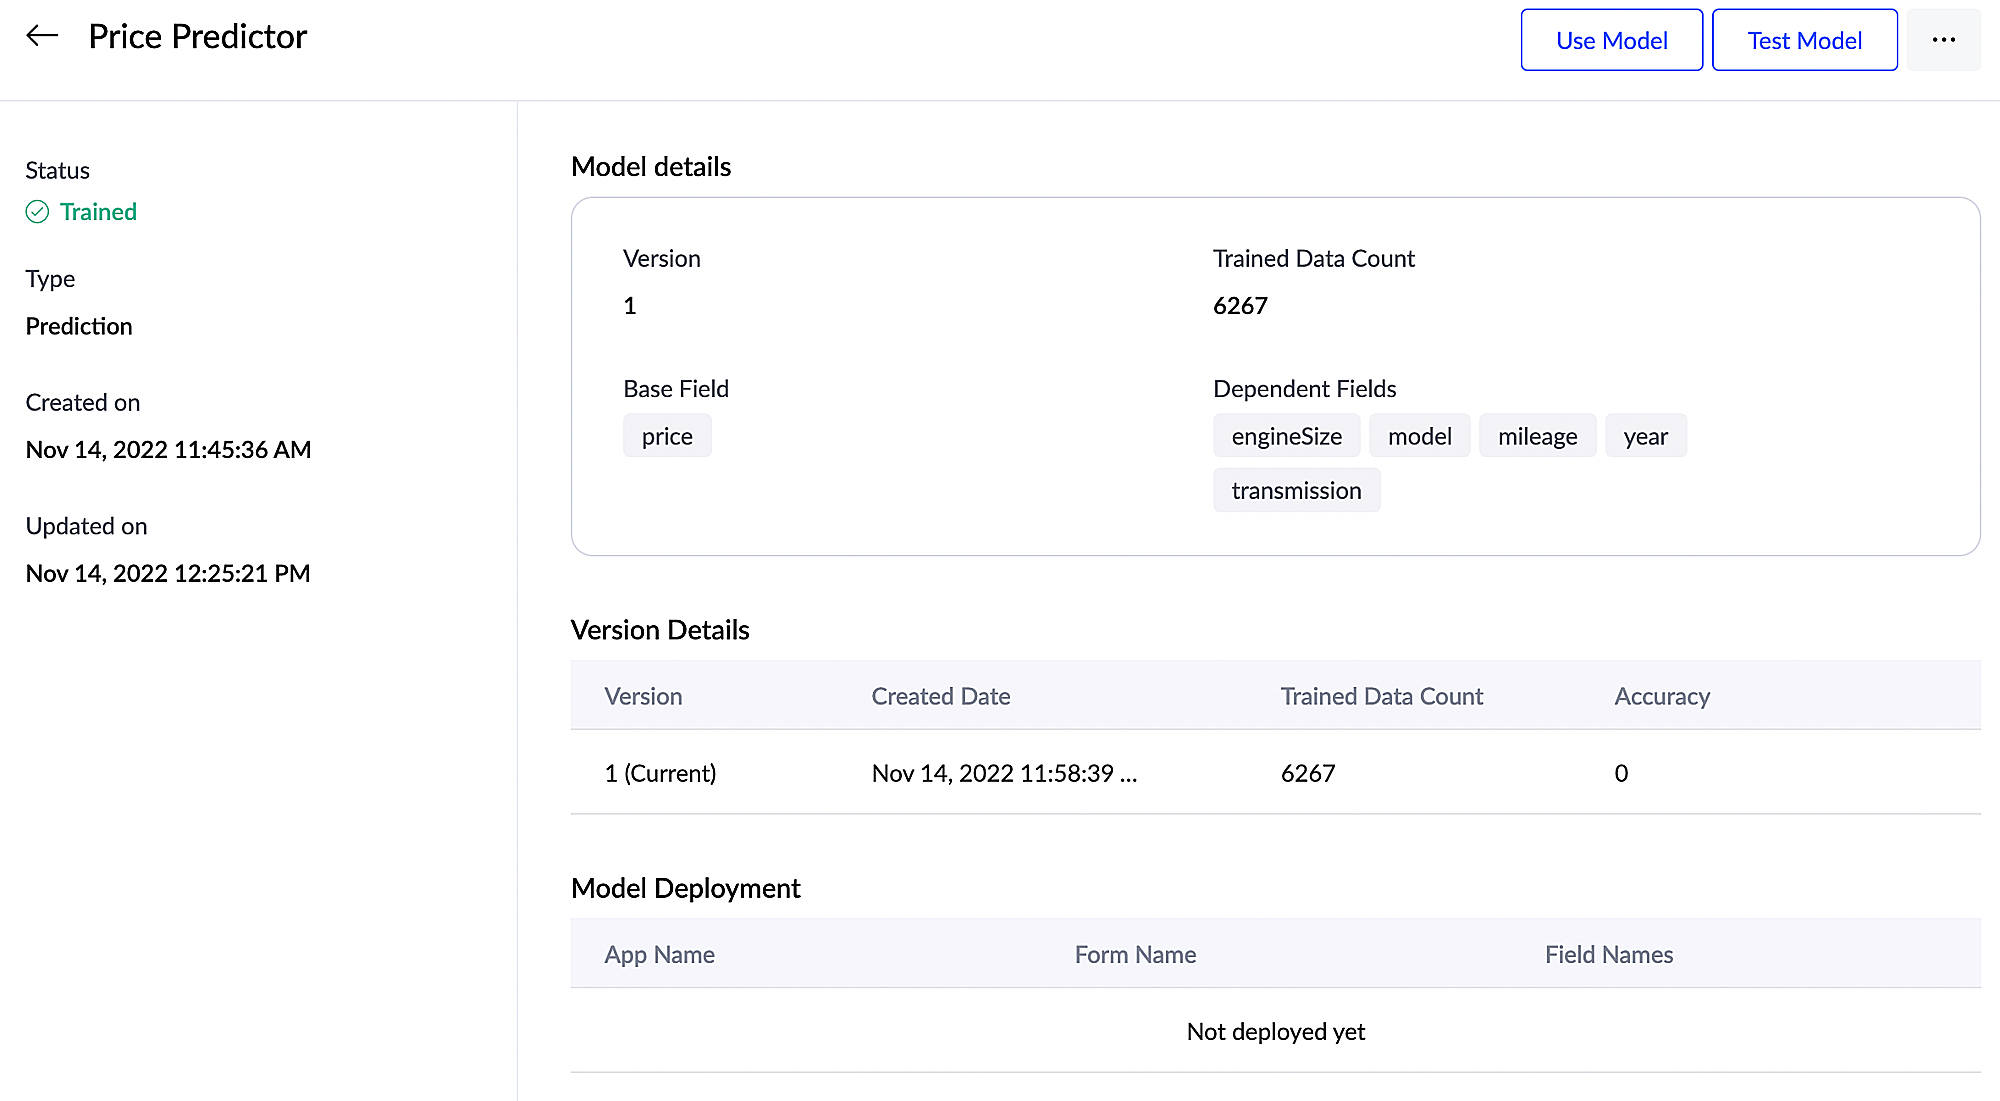
Task: Click the truncated created date Nov 14, 2022 11:58:39
Action: click(x=1004, y=773)
